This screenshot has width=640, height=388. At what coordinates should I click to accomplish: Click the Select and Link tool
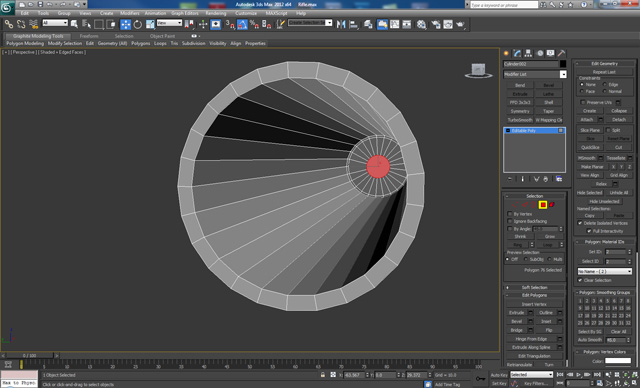tap(9, 24)
